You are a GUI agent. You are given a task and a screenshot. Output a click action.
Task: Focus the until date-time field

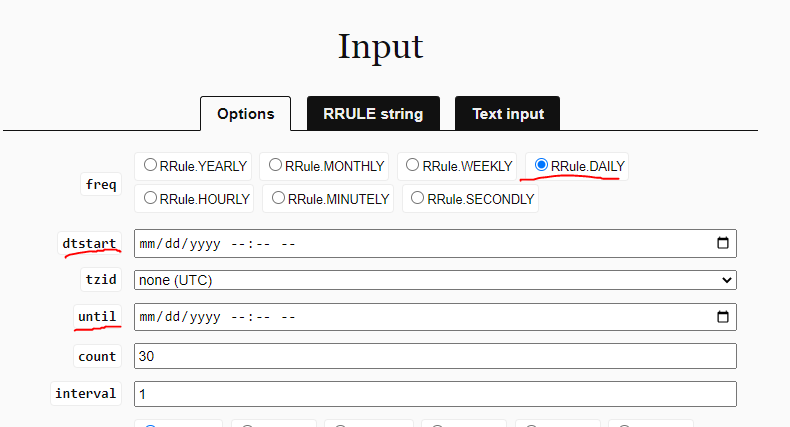pos(435,317)
